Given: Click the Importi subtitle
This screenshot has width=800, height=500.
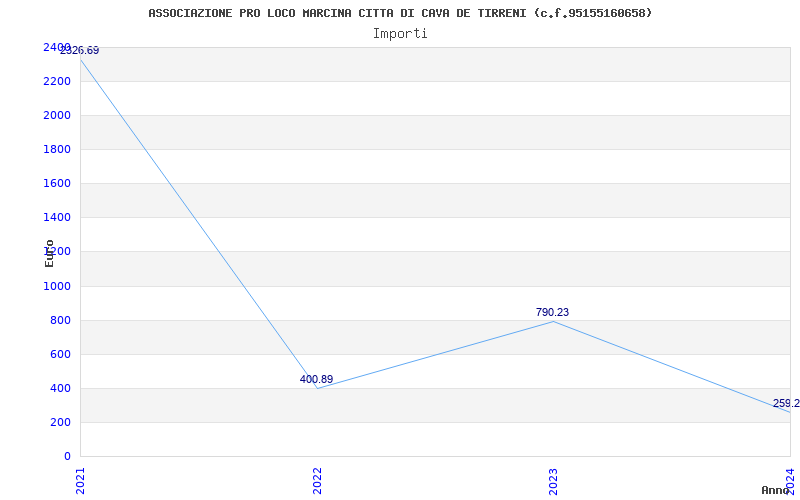Looking at the screenshot, I should [x=400, y=34].
